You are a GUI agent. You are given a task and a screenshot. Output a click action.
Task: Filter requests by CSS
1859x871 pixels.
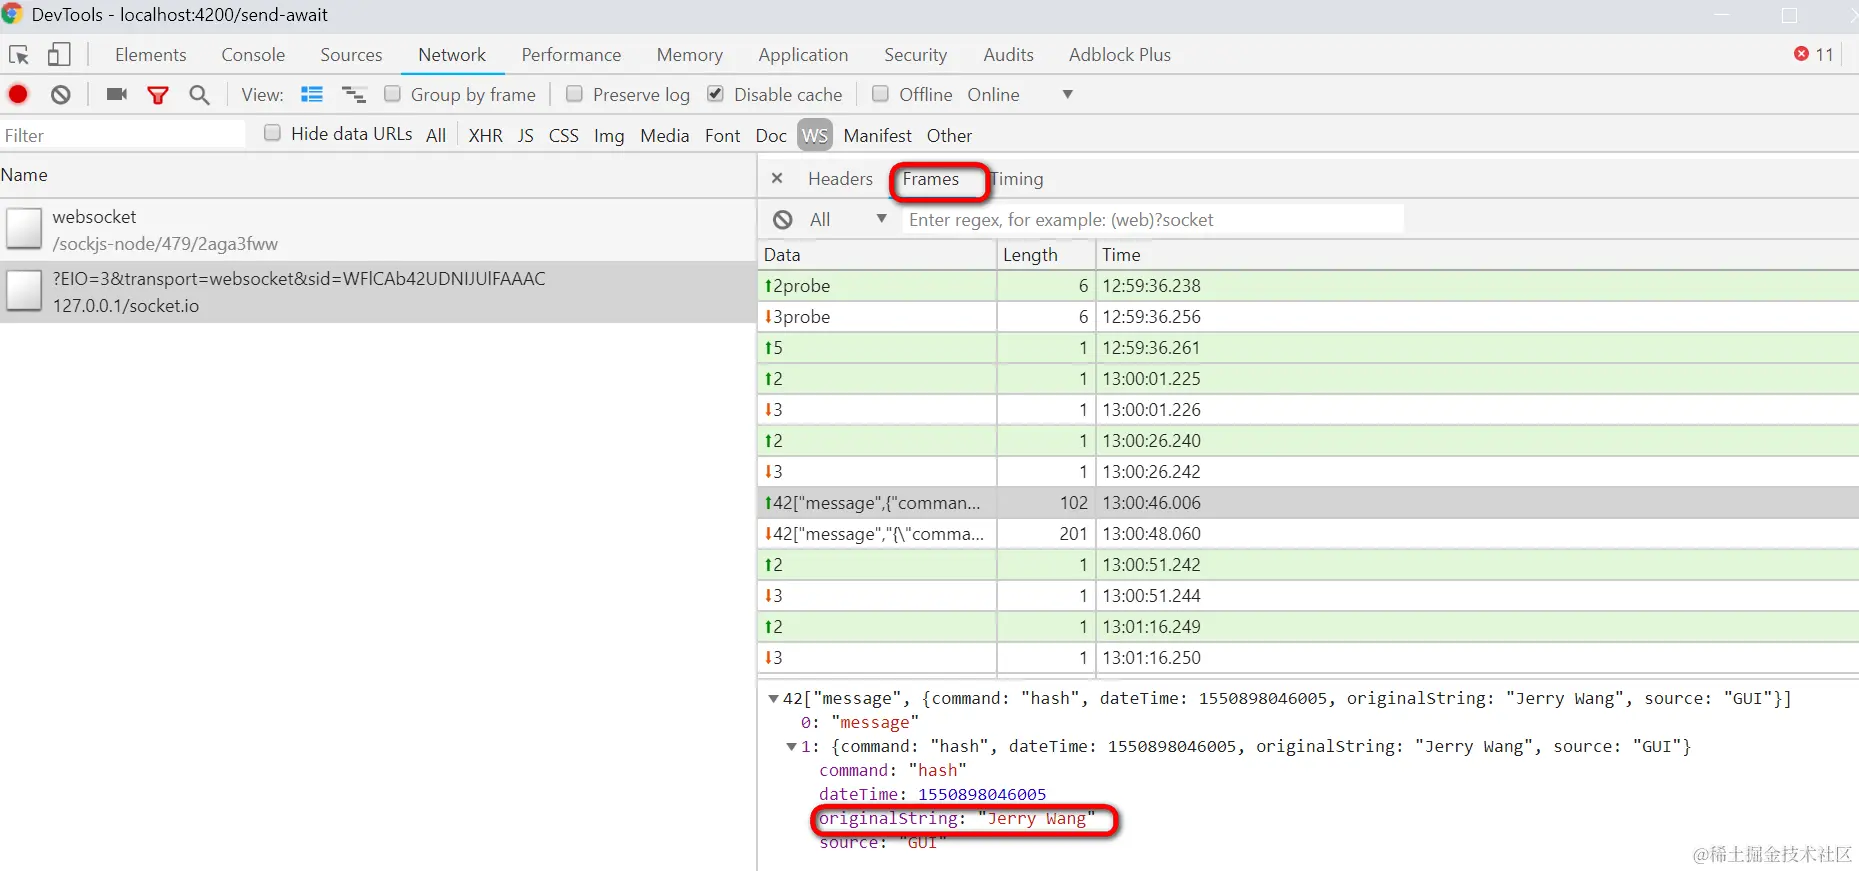click(x=564, y=135)
